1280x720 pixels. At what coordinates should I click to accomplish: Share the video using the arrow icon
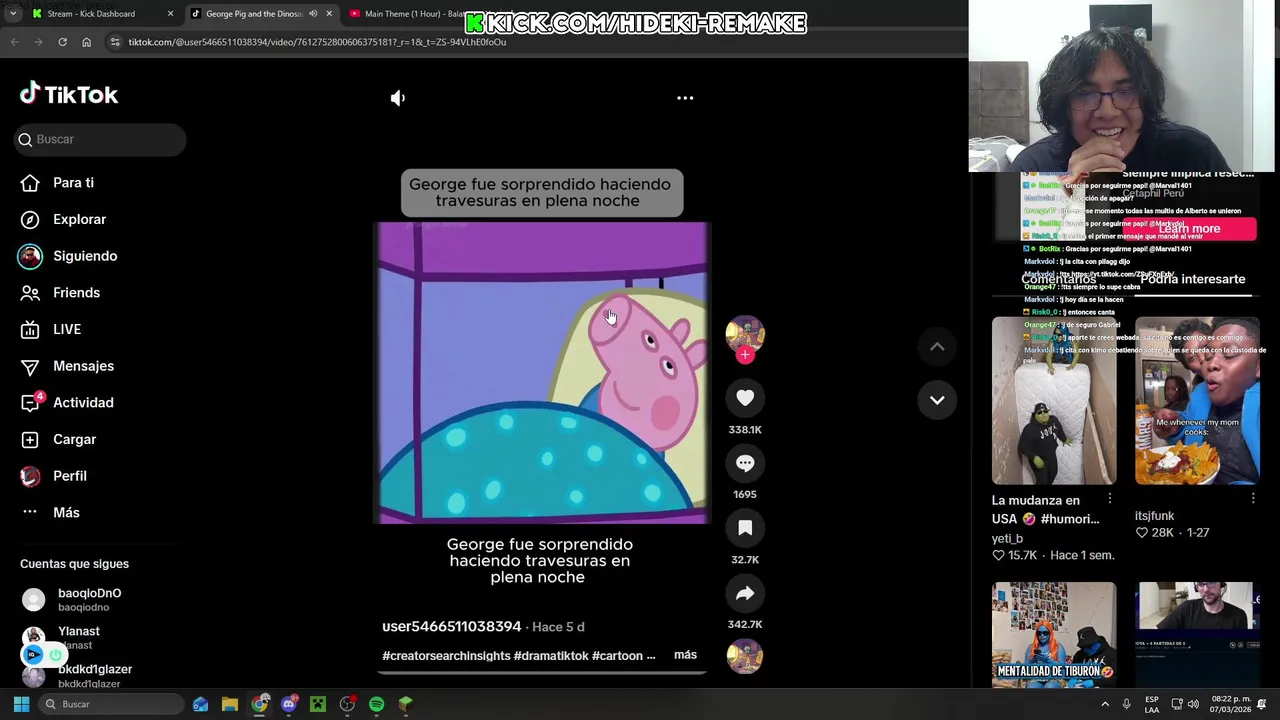coord(745,593)
